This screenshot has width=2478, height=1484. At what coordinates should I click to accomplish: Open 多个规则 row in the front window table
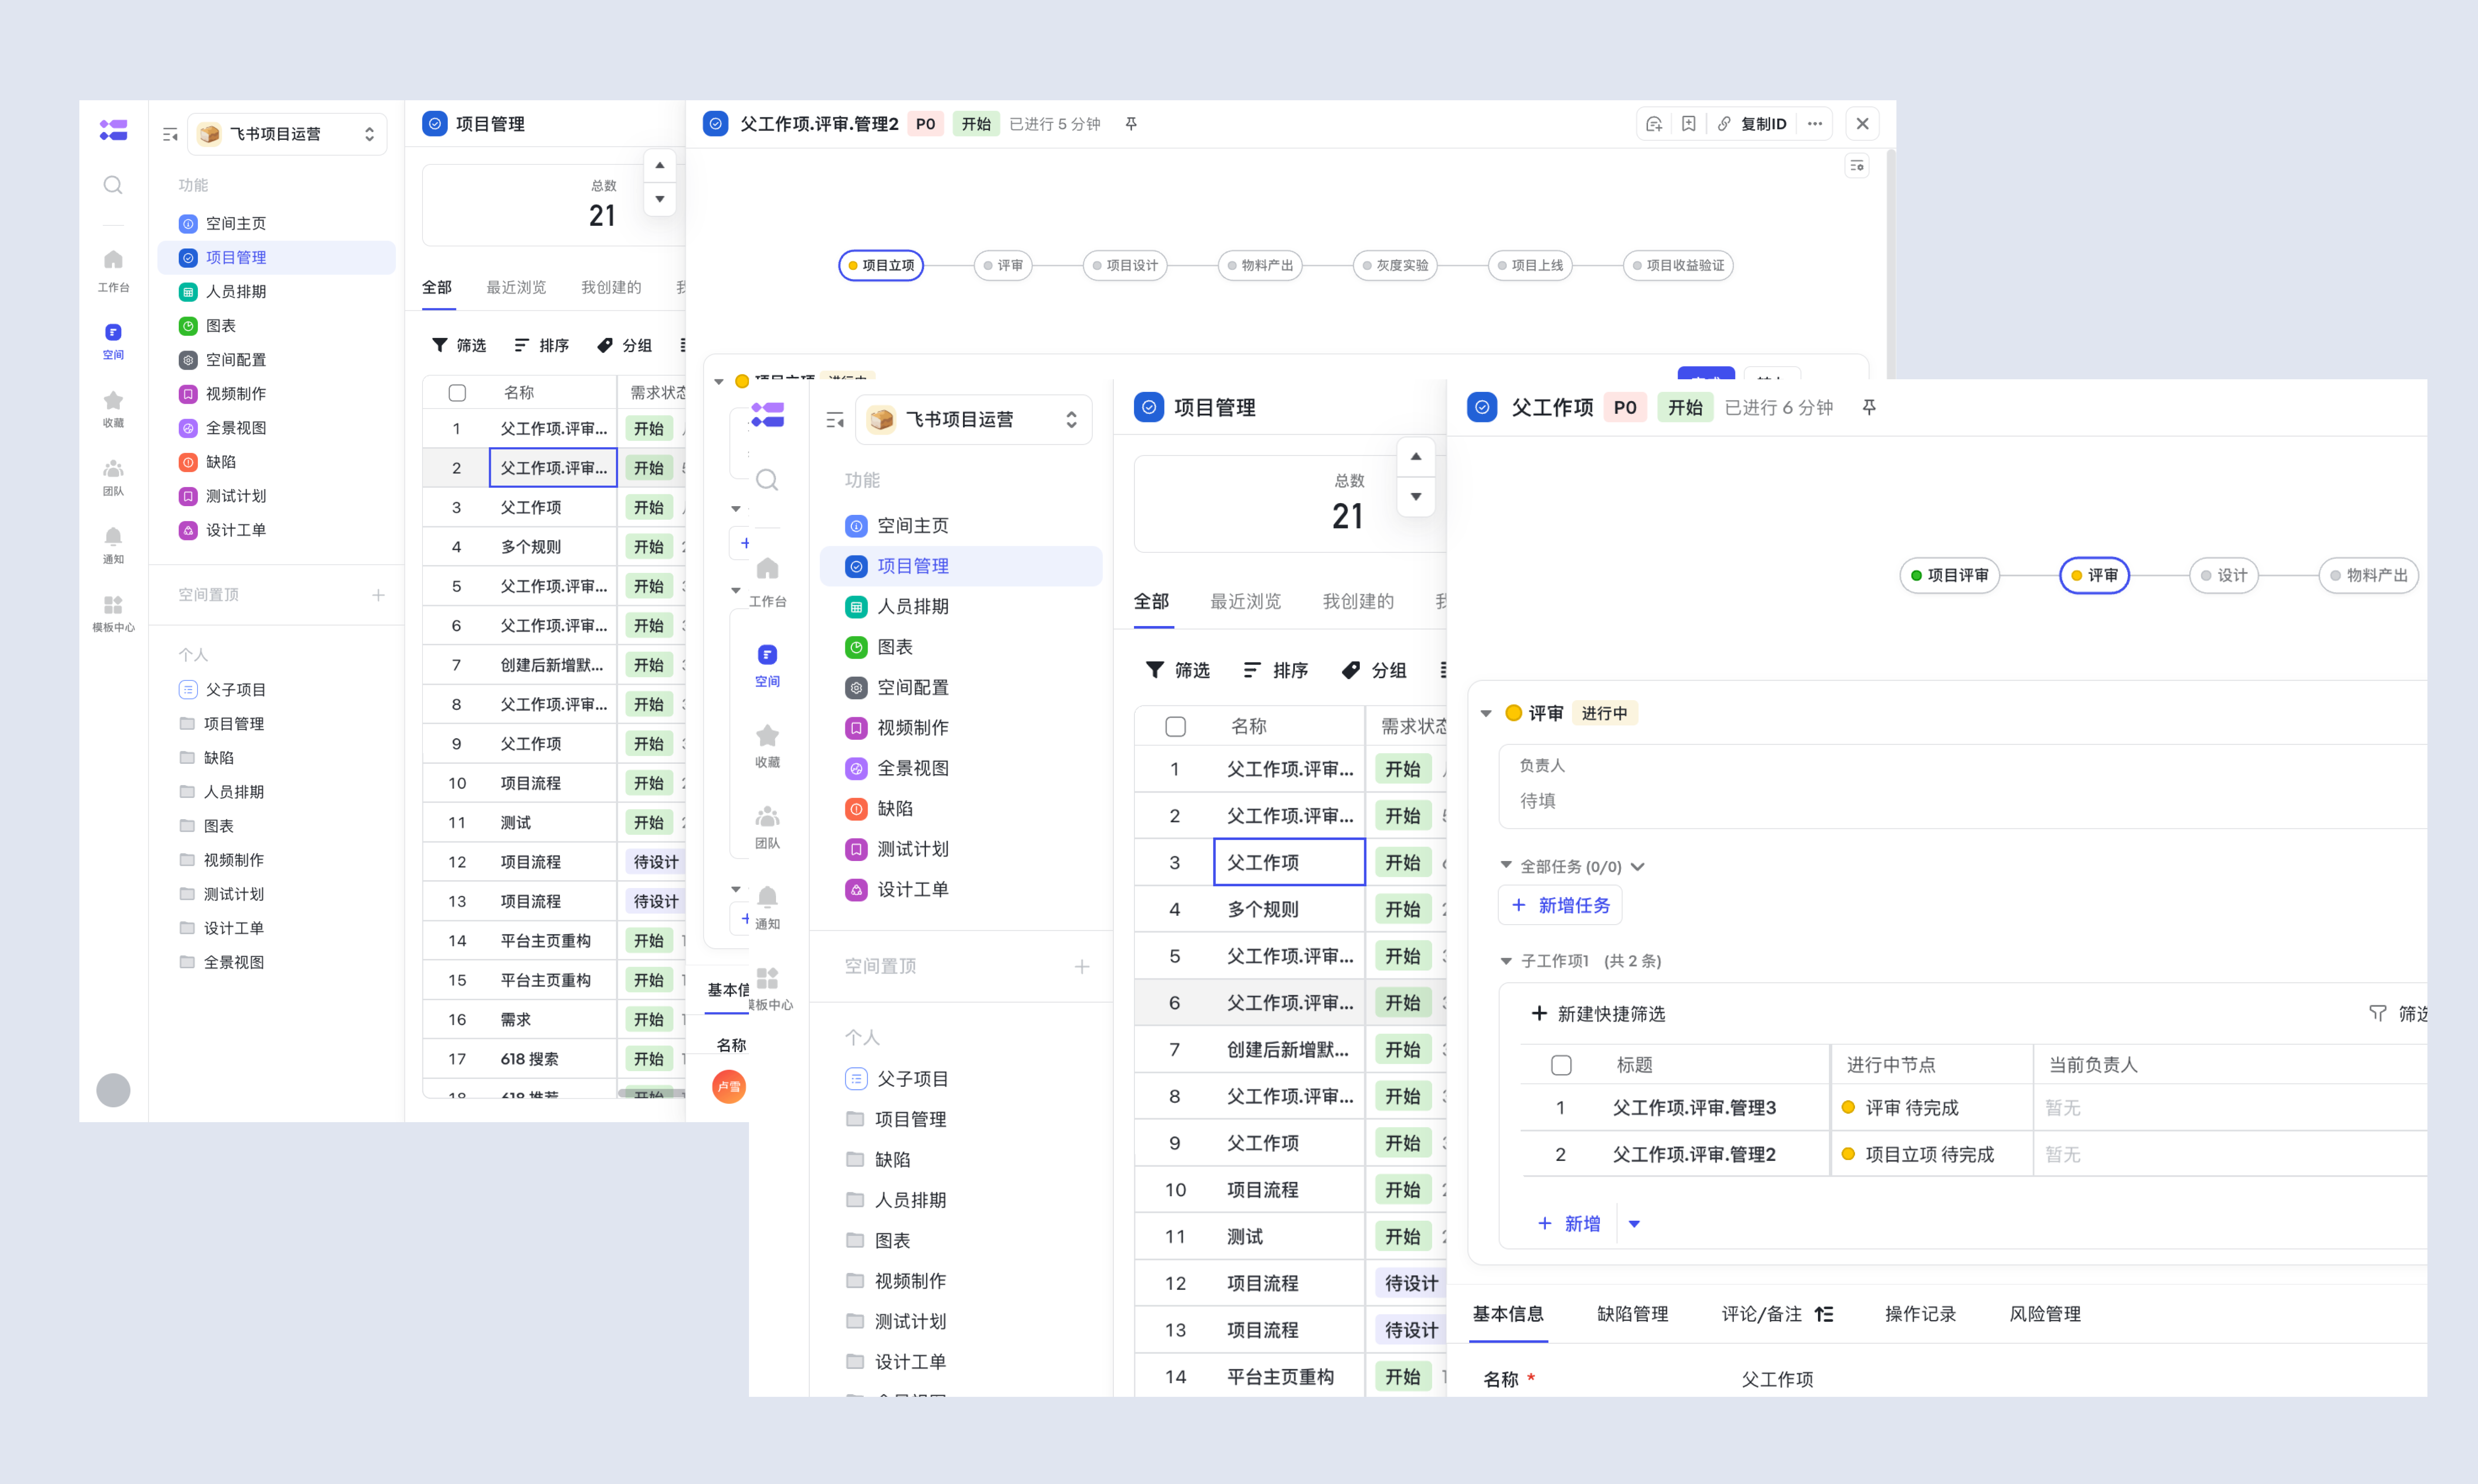[1263, 909]
